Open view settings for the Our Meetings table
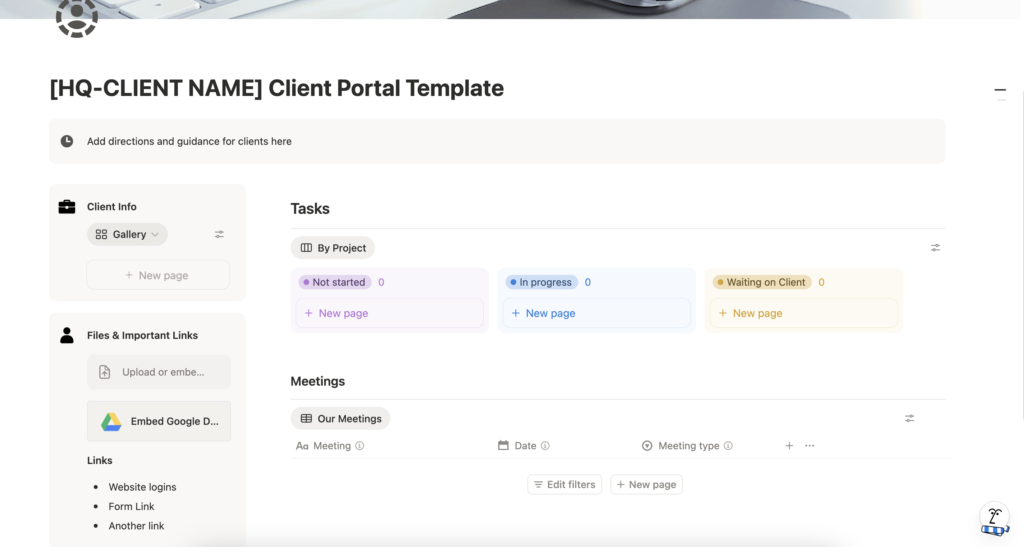The height and width of the screenshot is (547, 1024). 909,418
